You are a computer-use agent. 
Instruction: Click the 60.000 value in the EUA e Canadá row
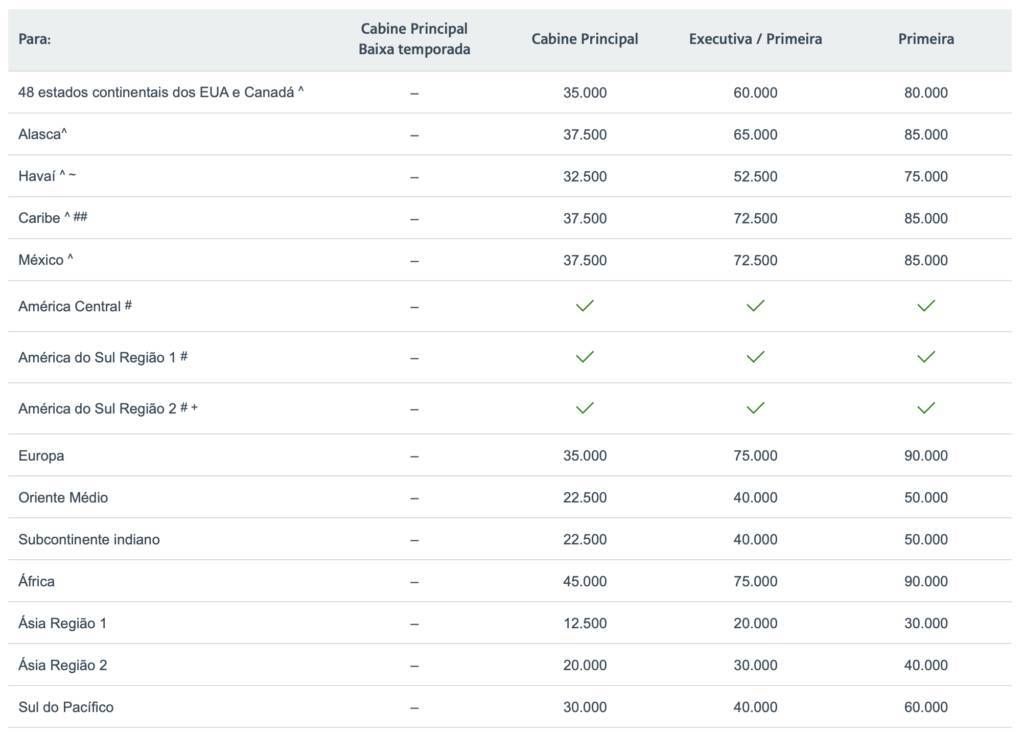click(x=755, y=93)
